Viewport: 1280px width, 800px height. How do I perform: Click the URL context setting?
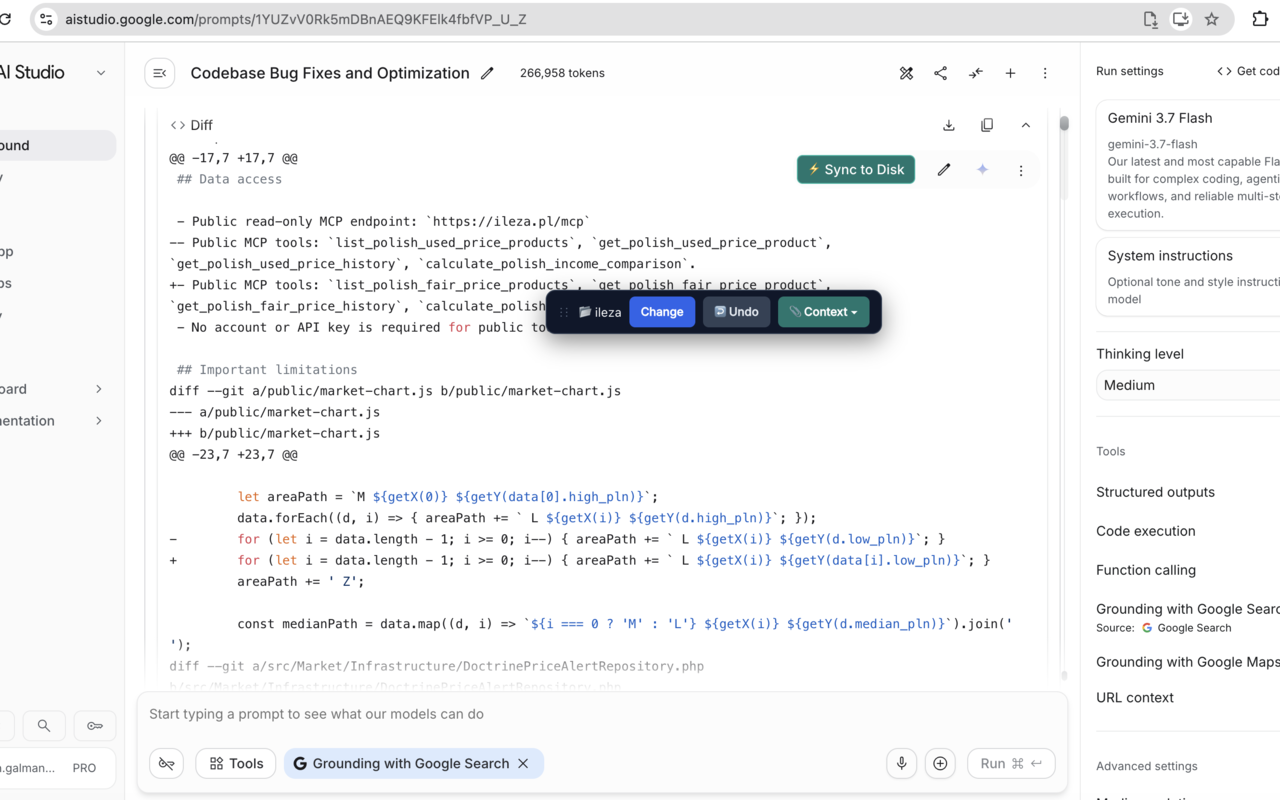point(1135,698)
